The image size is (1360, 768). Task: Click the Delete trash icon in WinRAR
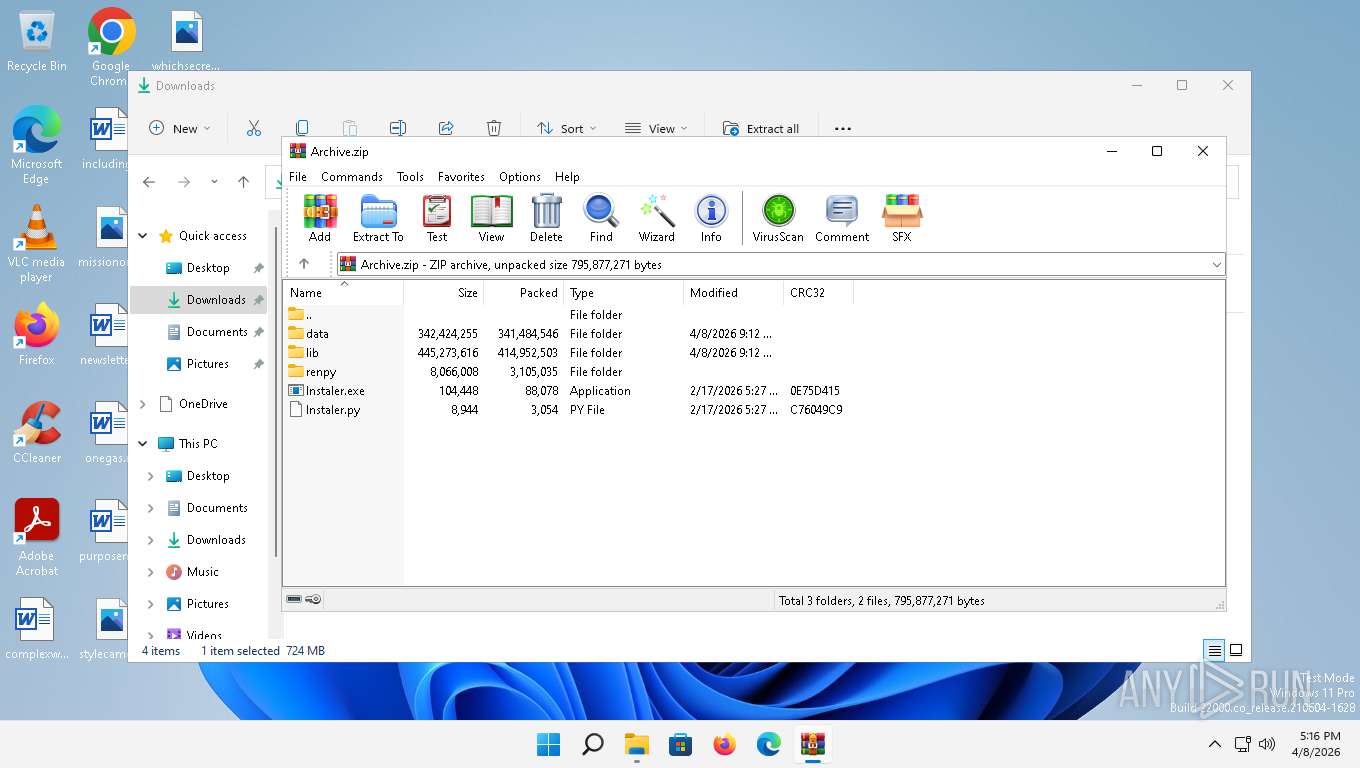(546, 218)
